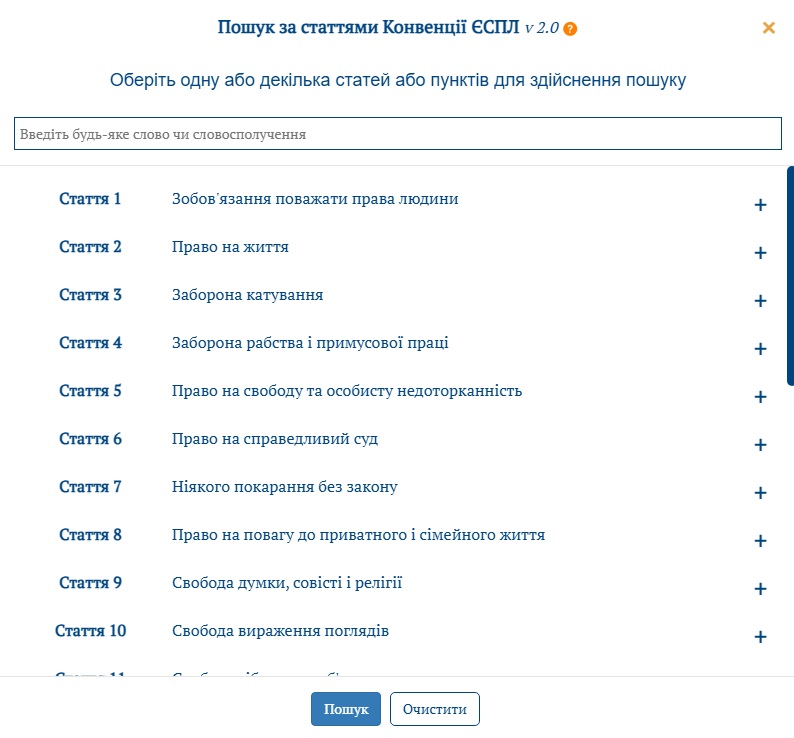The image size is (794, 738).
Task: Expand Стаття 1 with its plus icon
Action: 760,205
